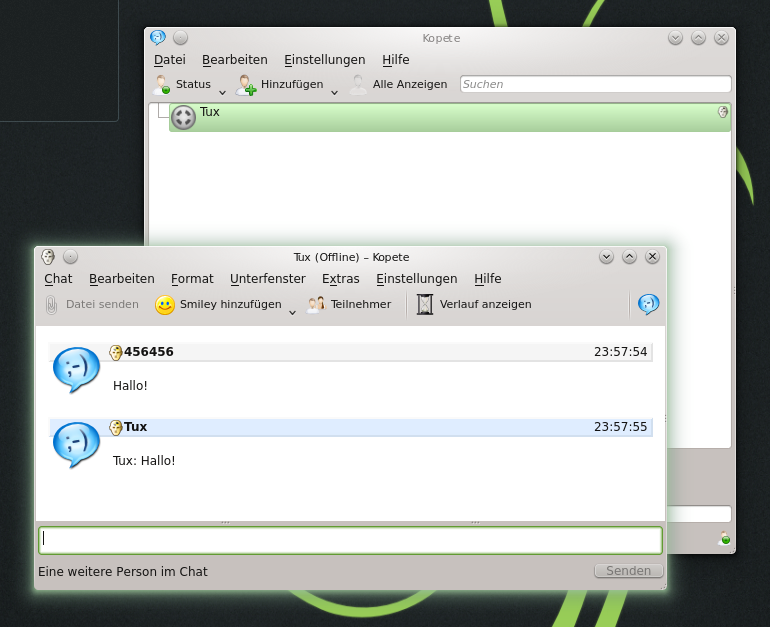This screenshot has height=627, width=770.
Task: Open the Extras menu
Action: [340, 279]
